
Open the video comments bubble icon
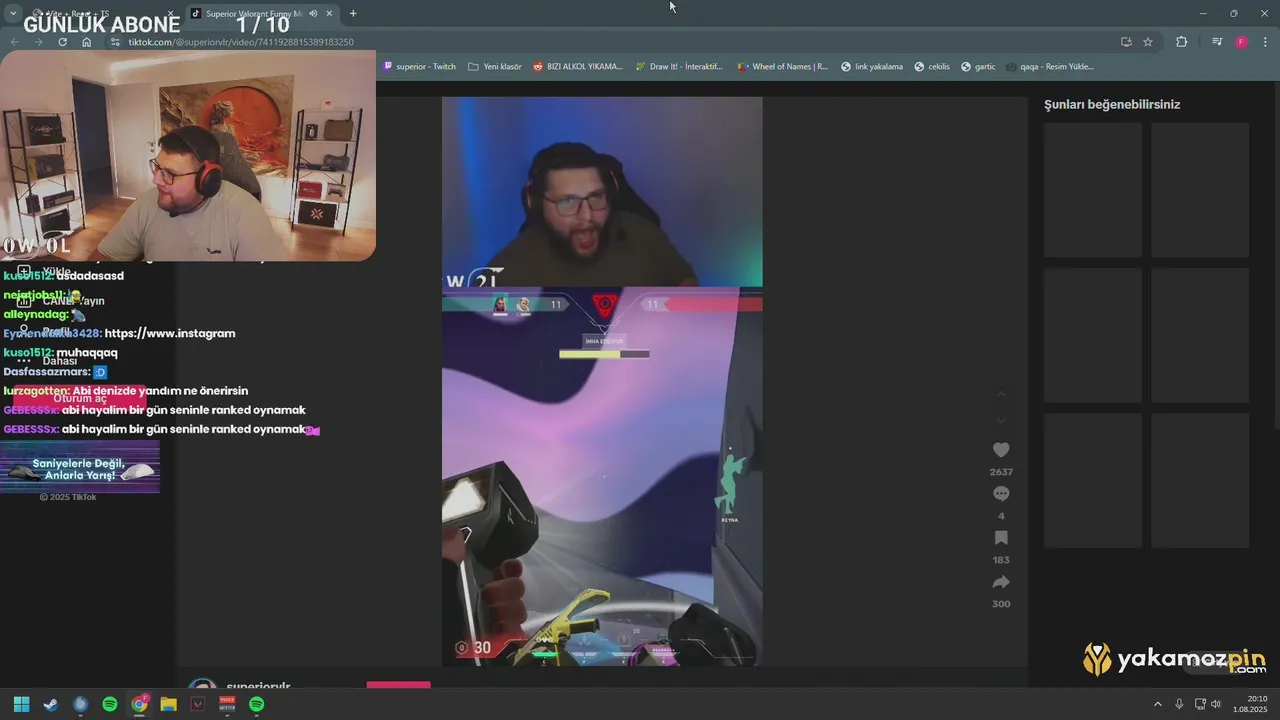coord(1001,494)
